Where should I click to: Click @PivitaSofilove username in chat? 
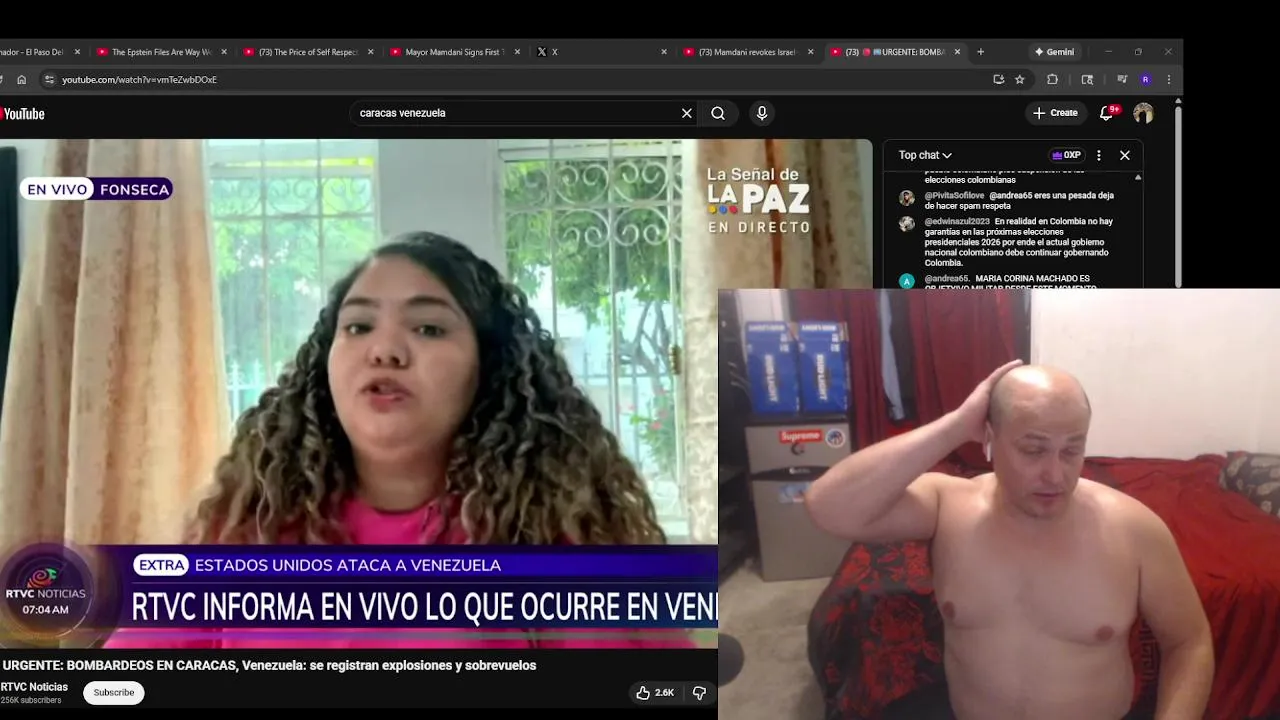coord(954,196)
